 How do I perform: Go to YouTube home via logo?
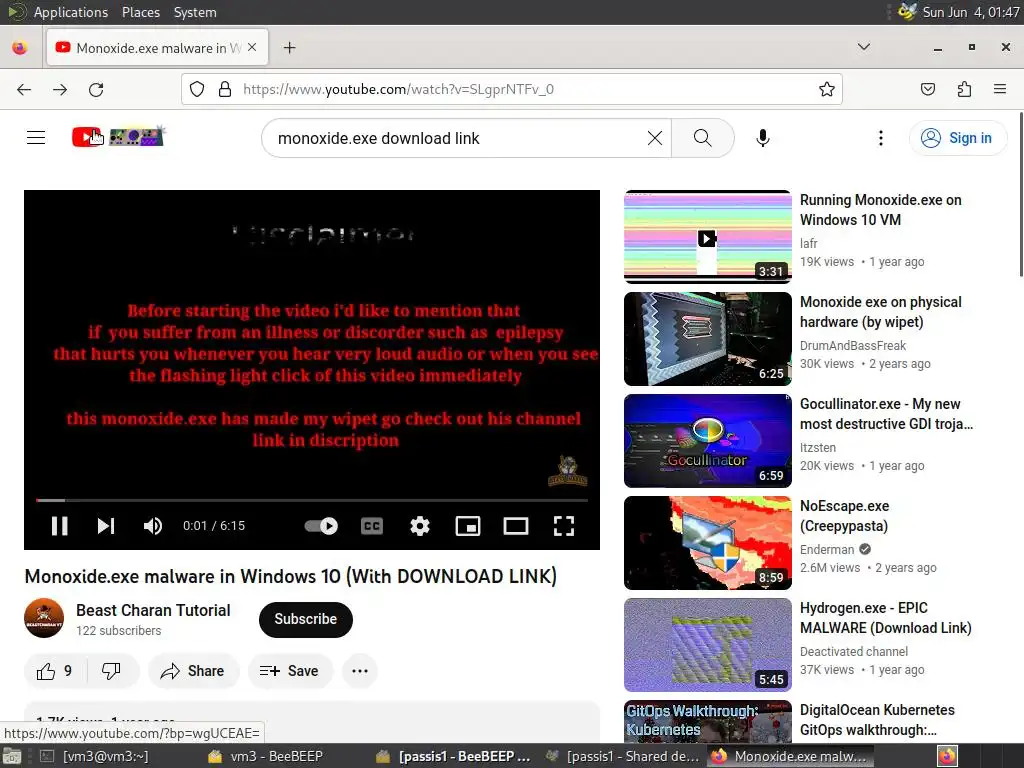click(x=118, y=136)
